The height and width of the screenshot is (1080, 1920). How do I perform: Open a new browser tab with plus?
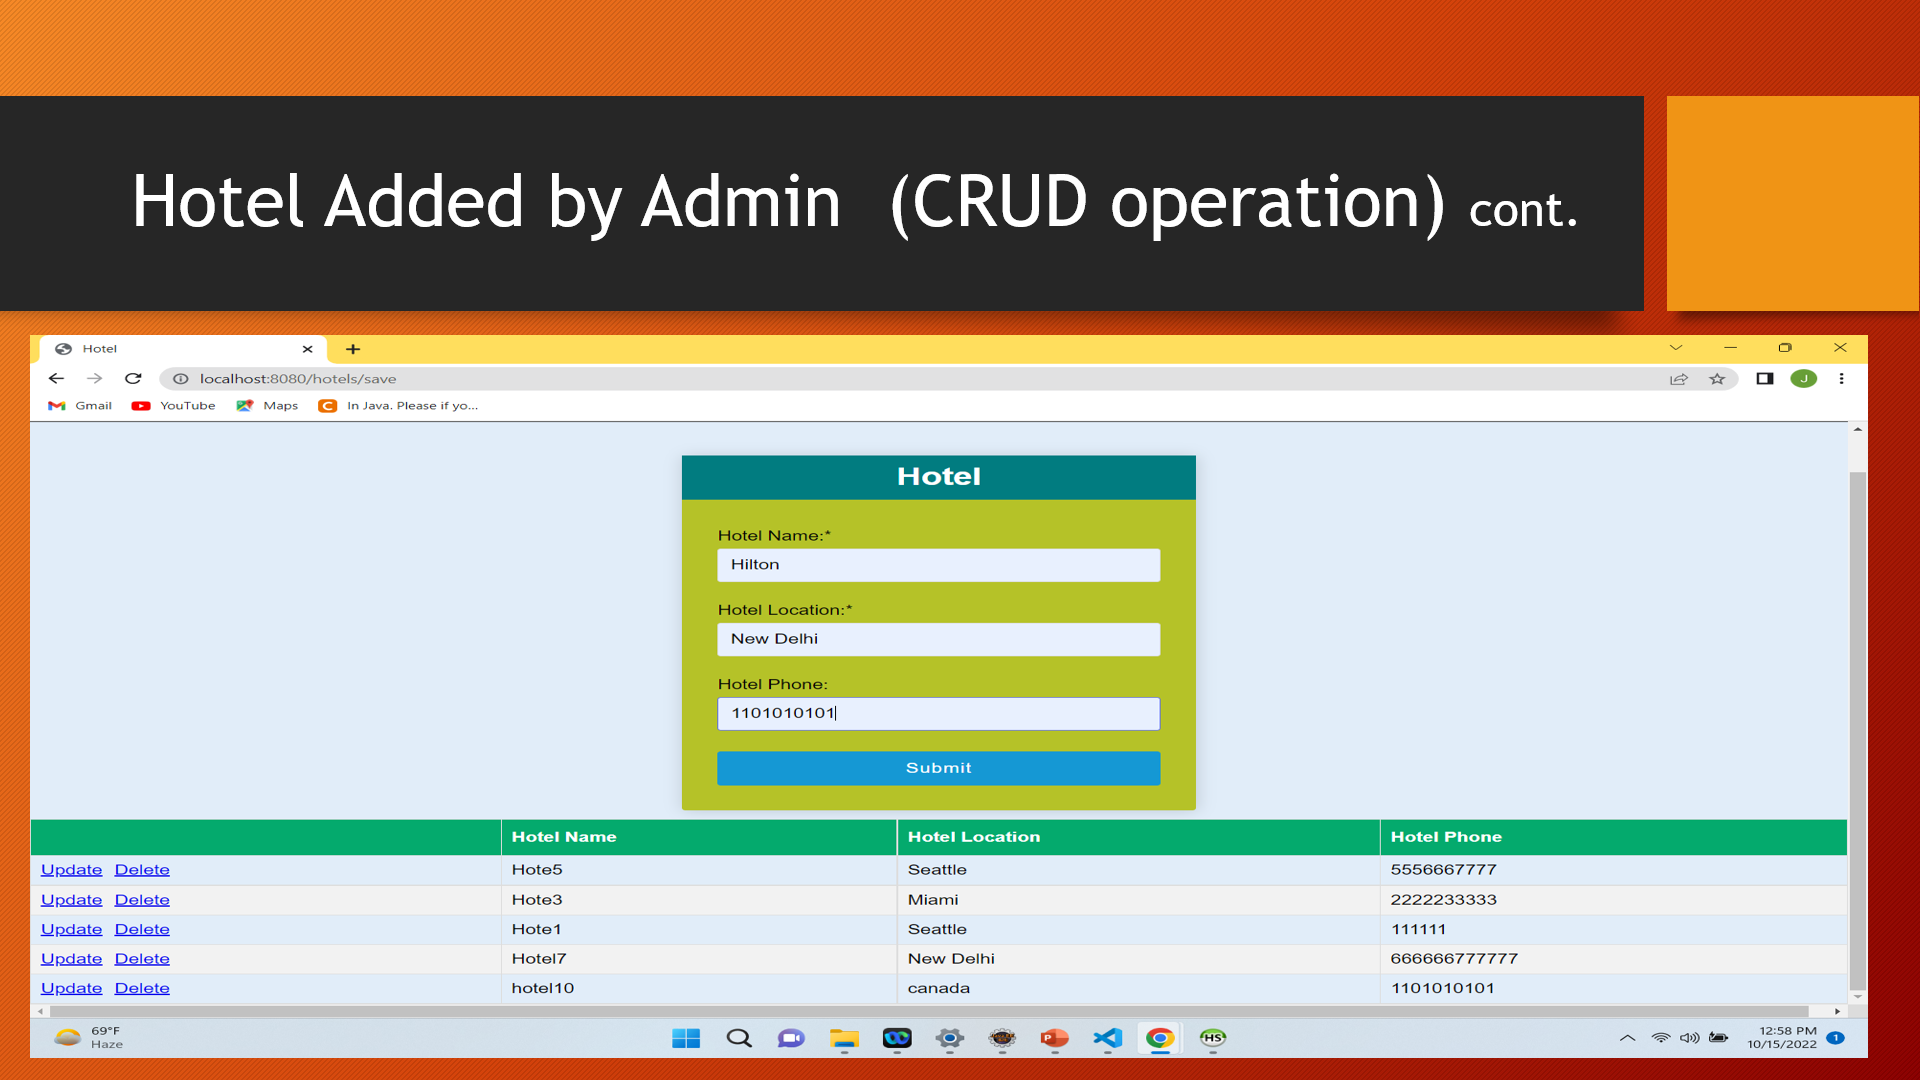353,349
